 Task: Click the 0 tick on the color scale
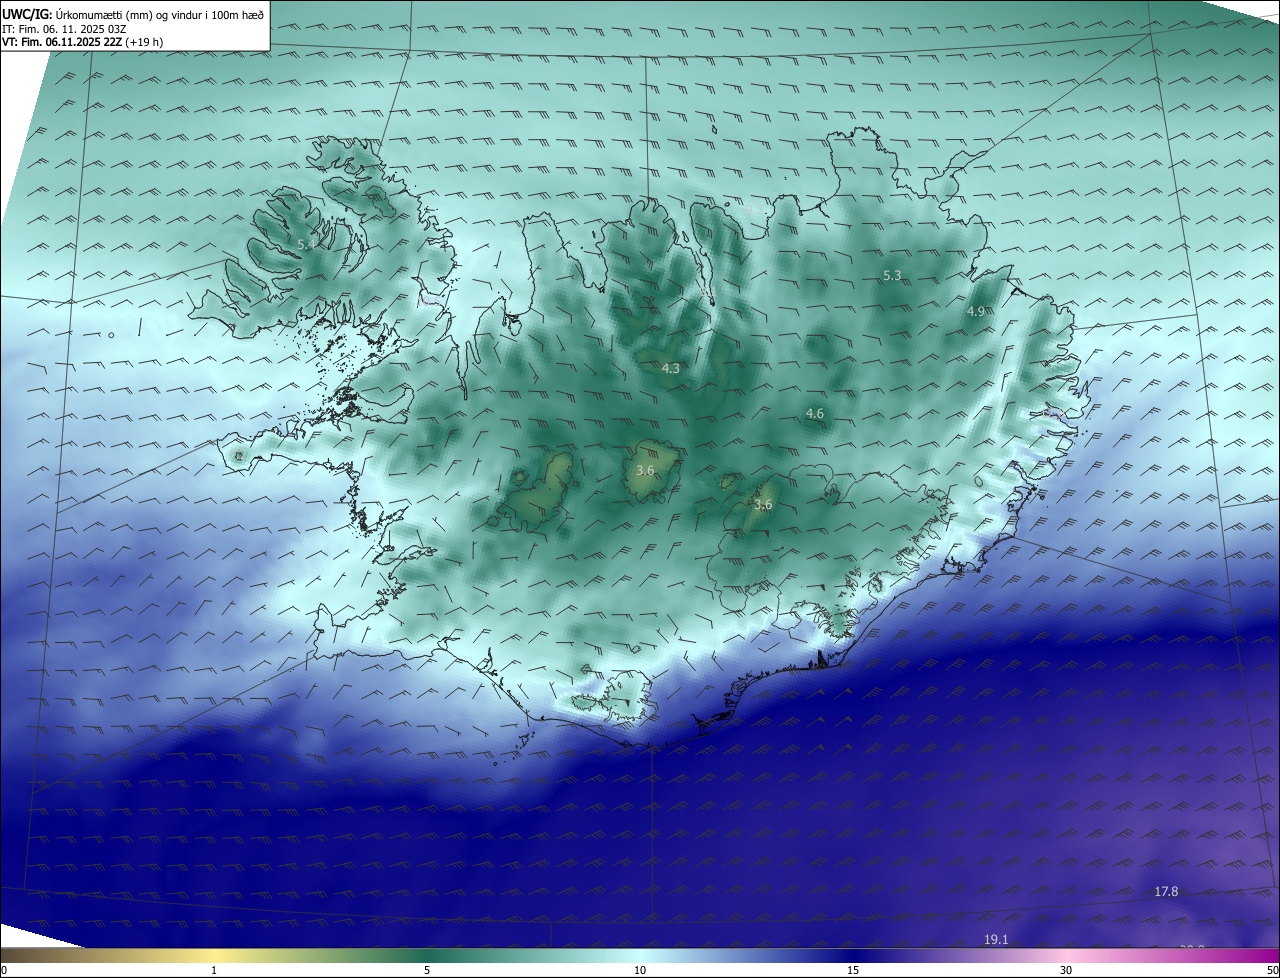coord(4,970)
